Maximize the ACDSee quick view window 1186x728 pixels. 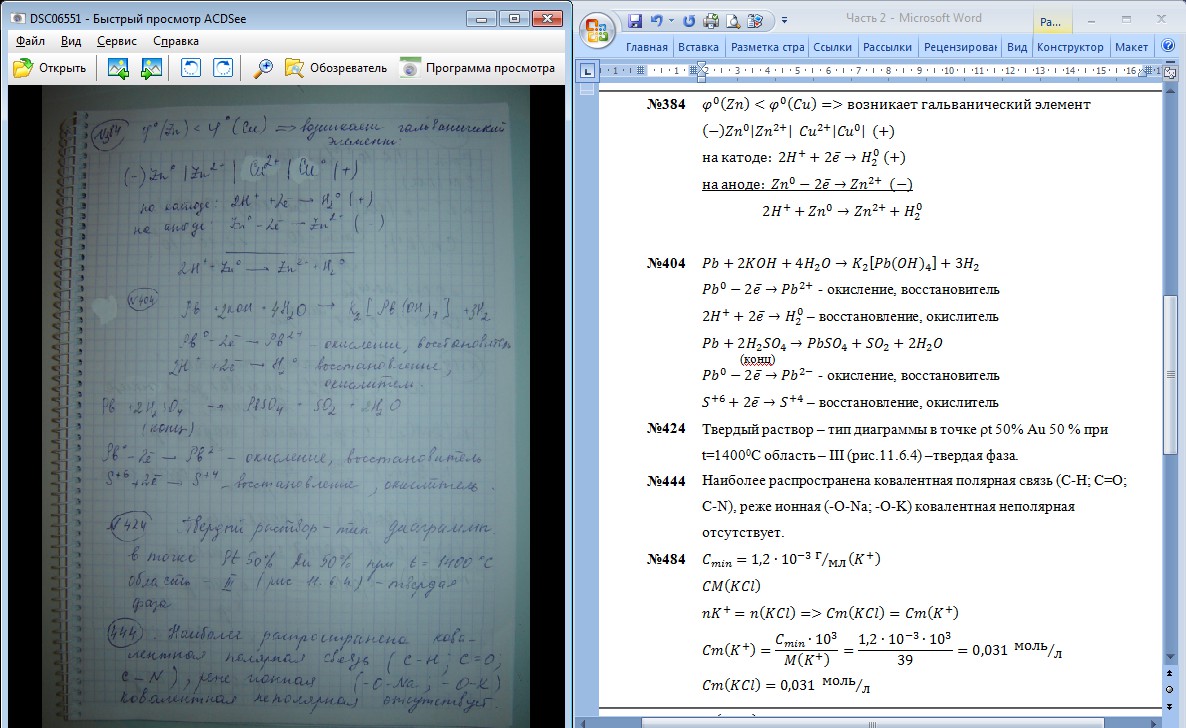click(514, 19)
